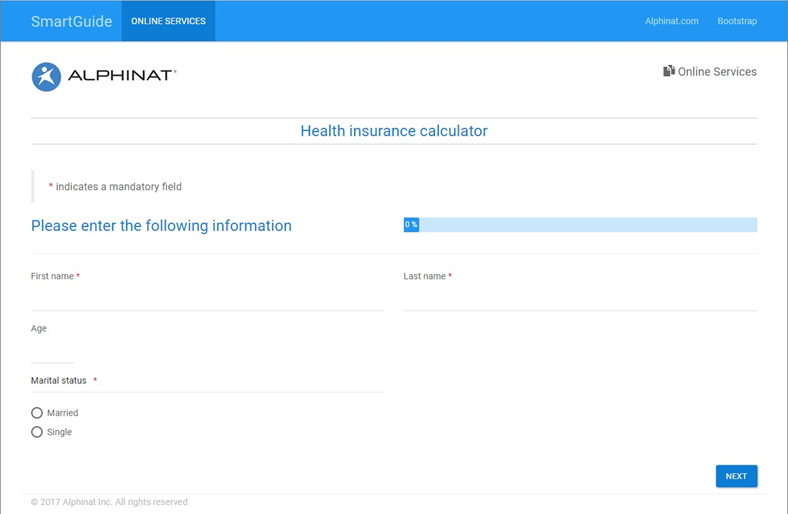Click the Marital status field label
This screenshot has width=788, height=514.
(59, 381)
